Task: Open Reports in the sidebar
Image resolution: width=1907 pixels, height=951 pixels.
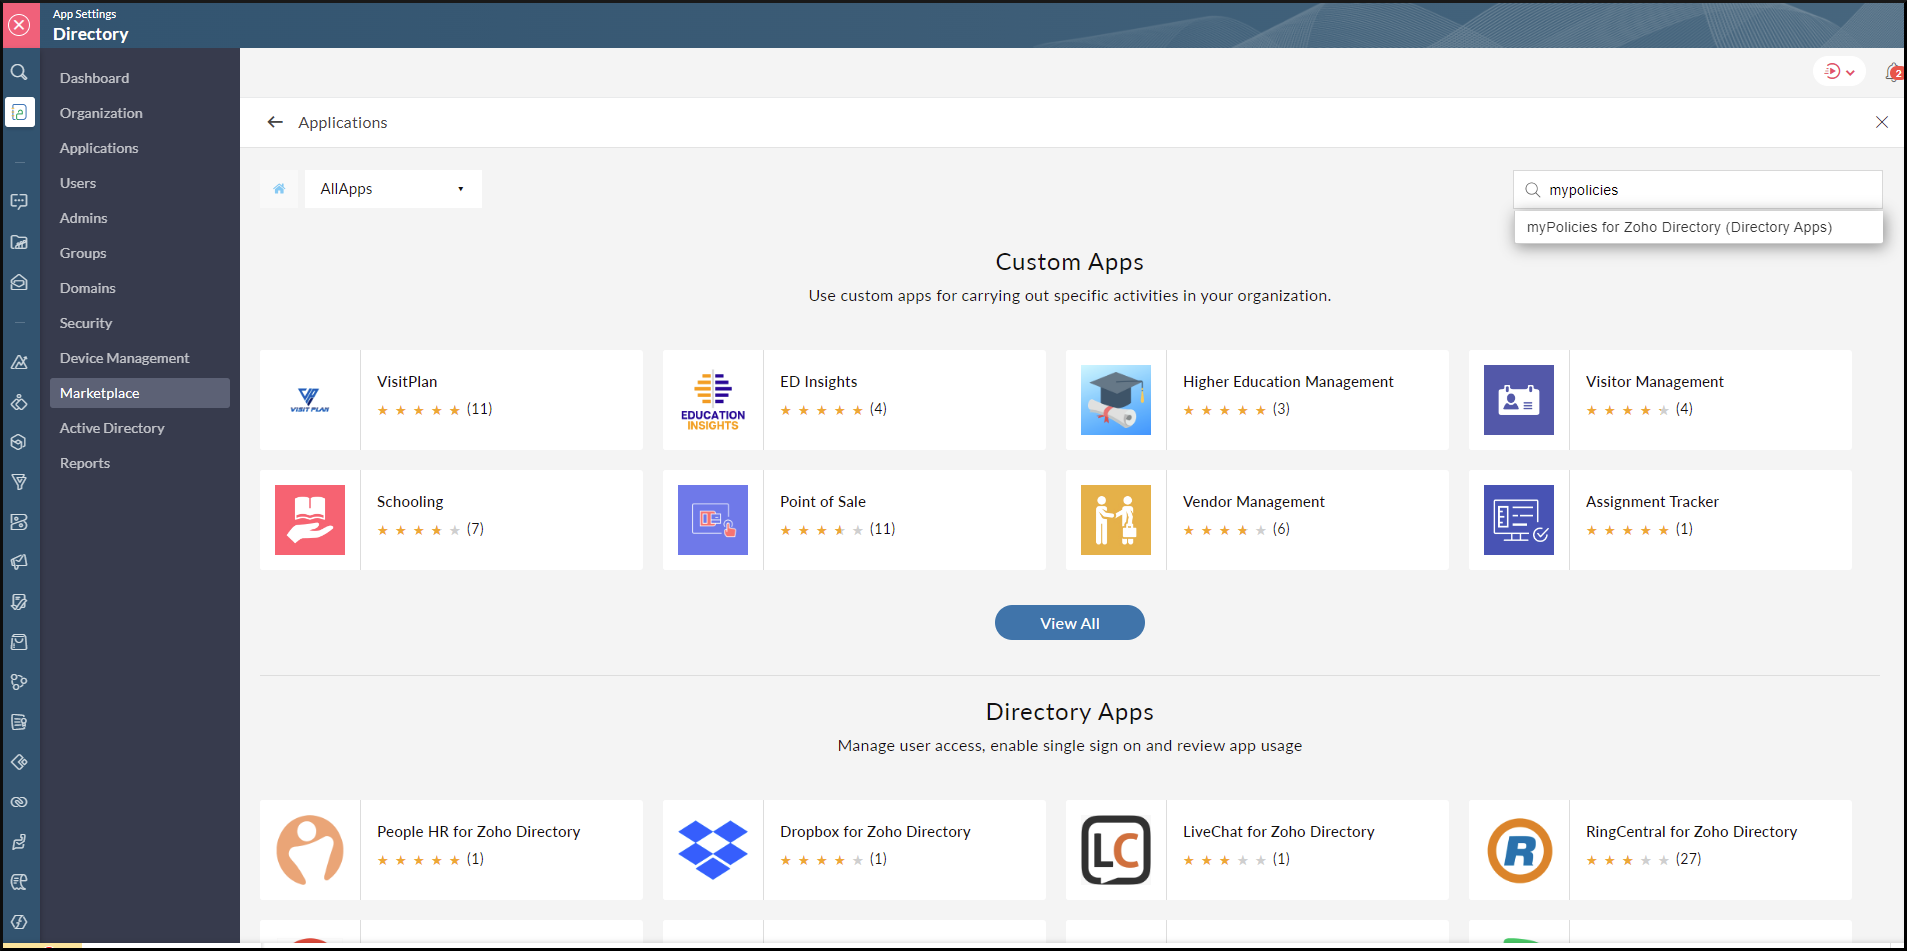Action: click(x=85, y=463)
